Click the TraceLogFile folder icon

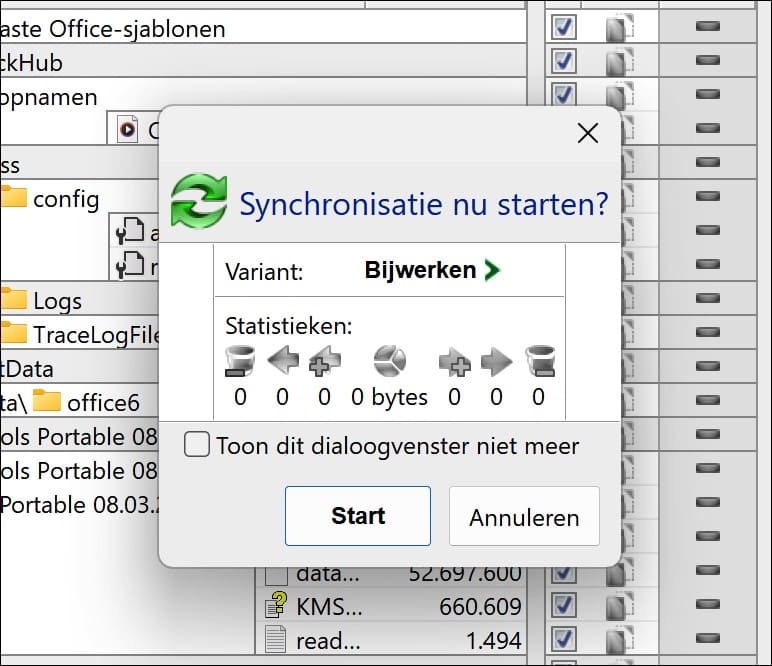point(13,332)
